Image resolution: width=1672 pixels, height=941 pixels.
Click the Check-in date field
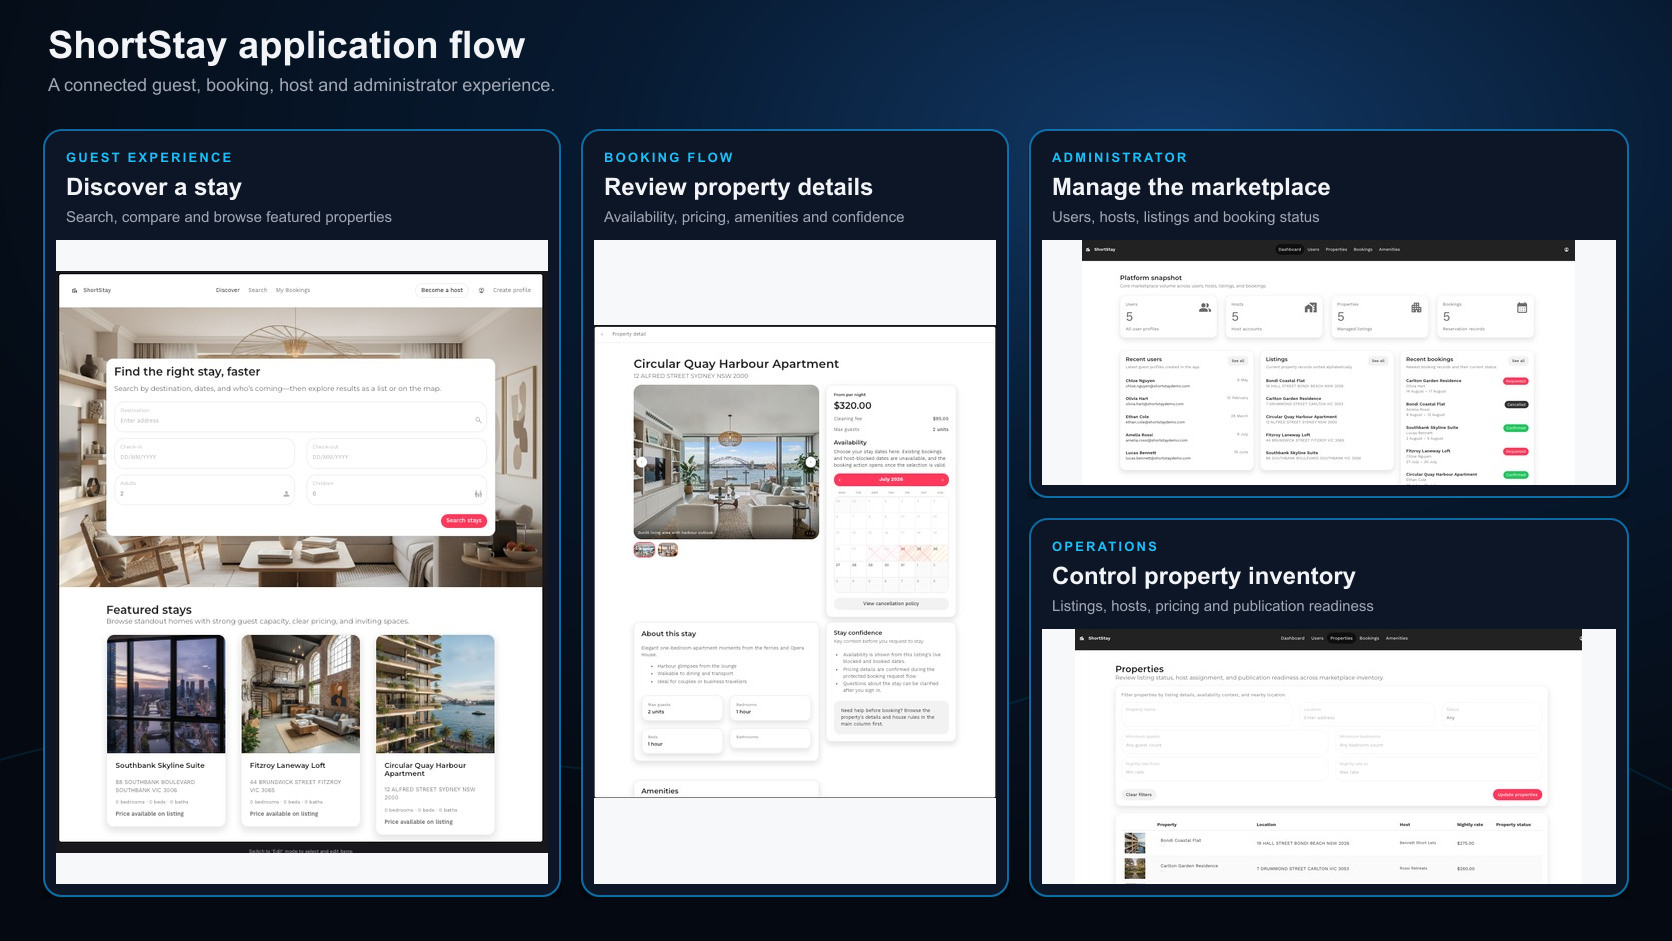point(204,453)
